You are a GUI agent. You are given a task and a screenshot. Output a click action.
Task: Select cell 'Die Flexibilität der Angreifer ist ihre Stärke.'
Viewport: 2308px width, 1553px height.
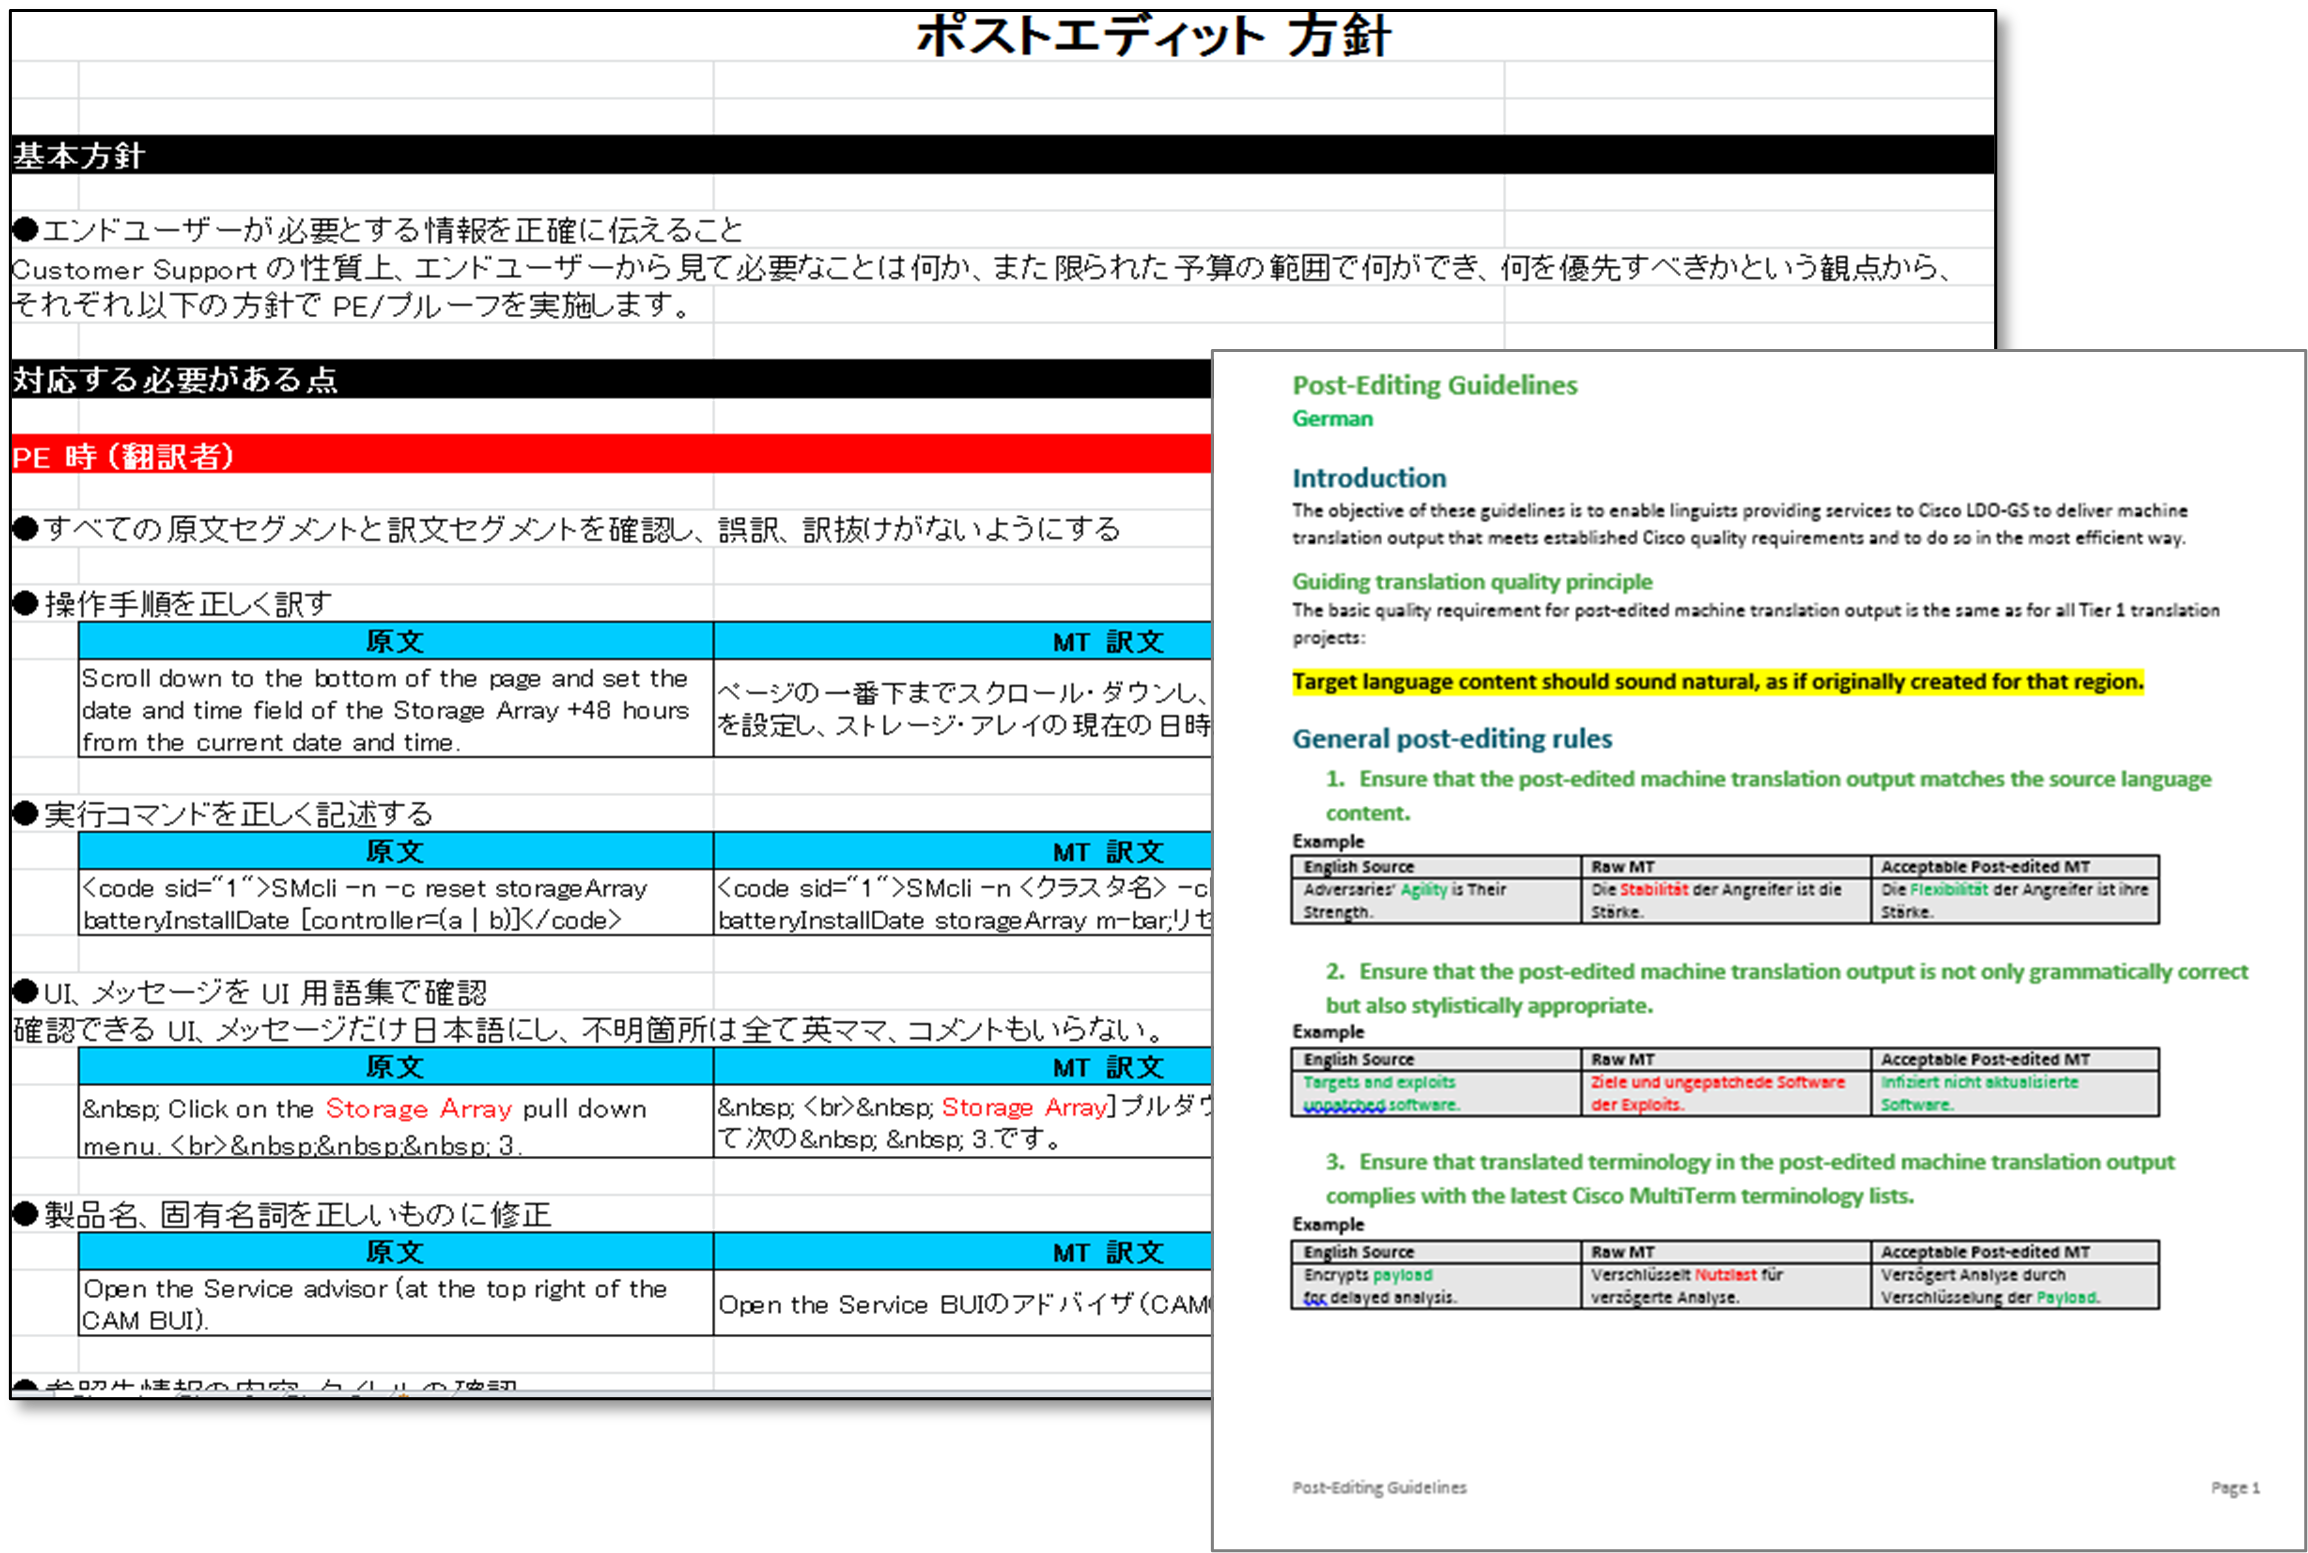(x=2014, y=900)
